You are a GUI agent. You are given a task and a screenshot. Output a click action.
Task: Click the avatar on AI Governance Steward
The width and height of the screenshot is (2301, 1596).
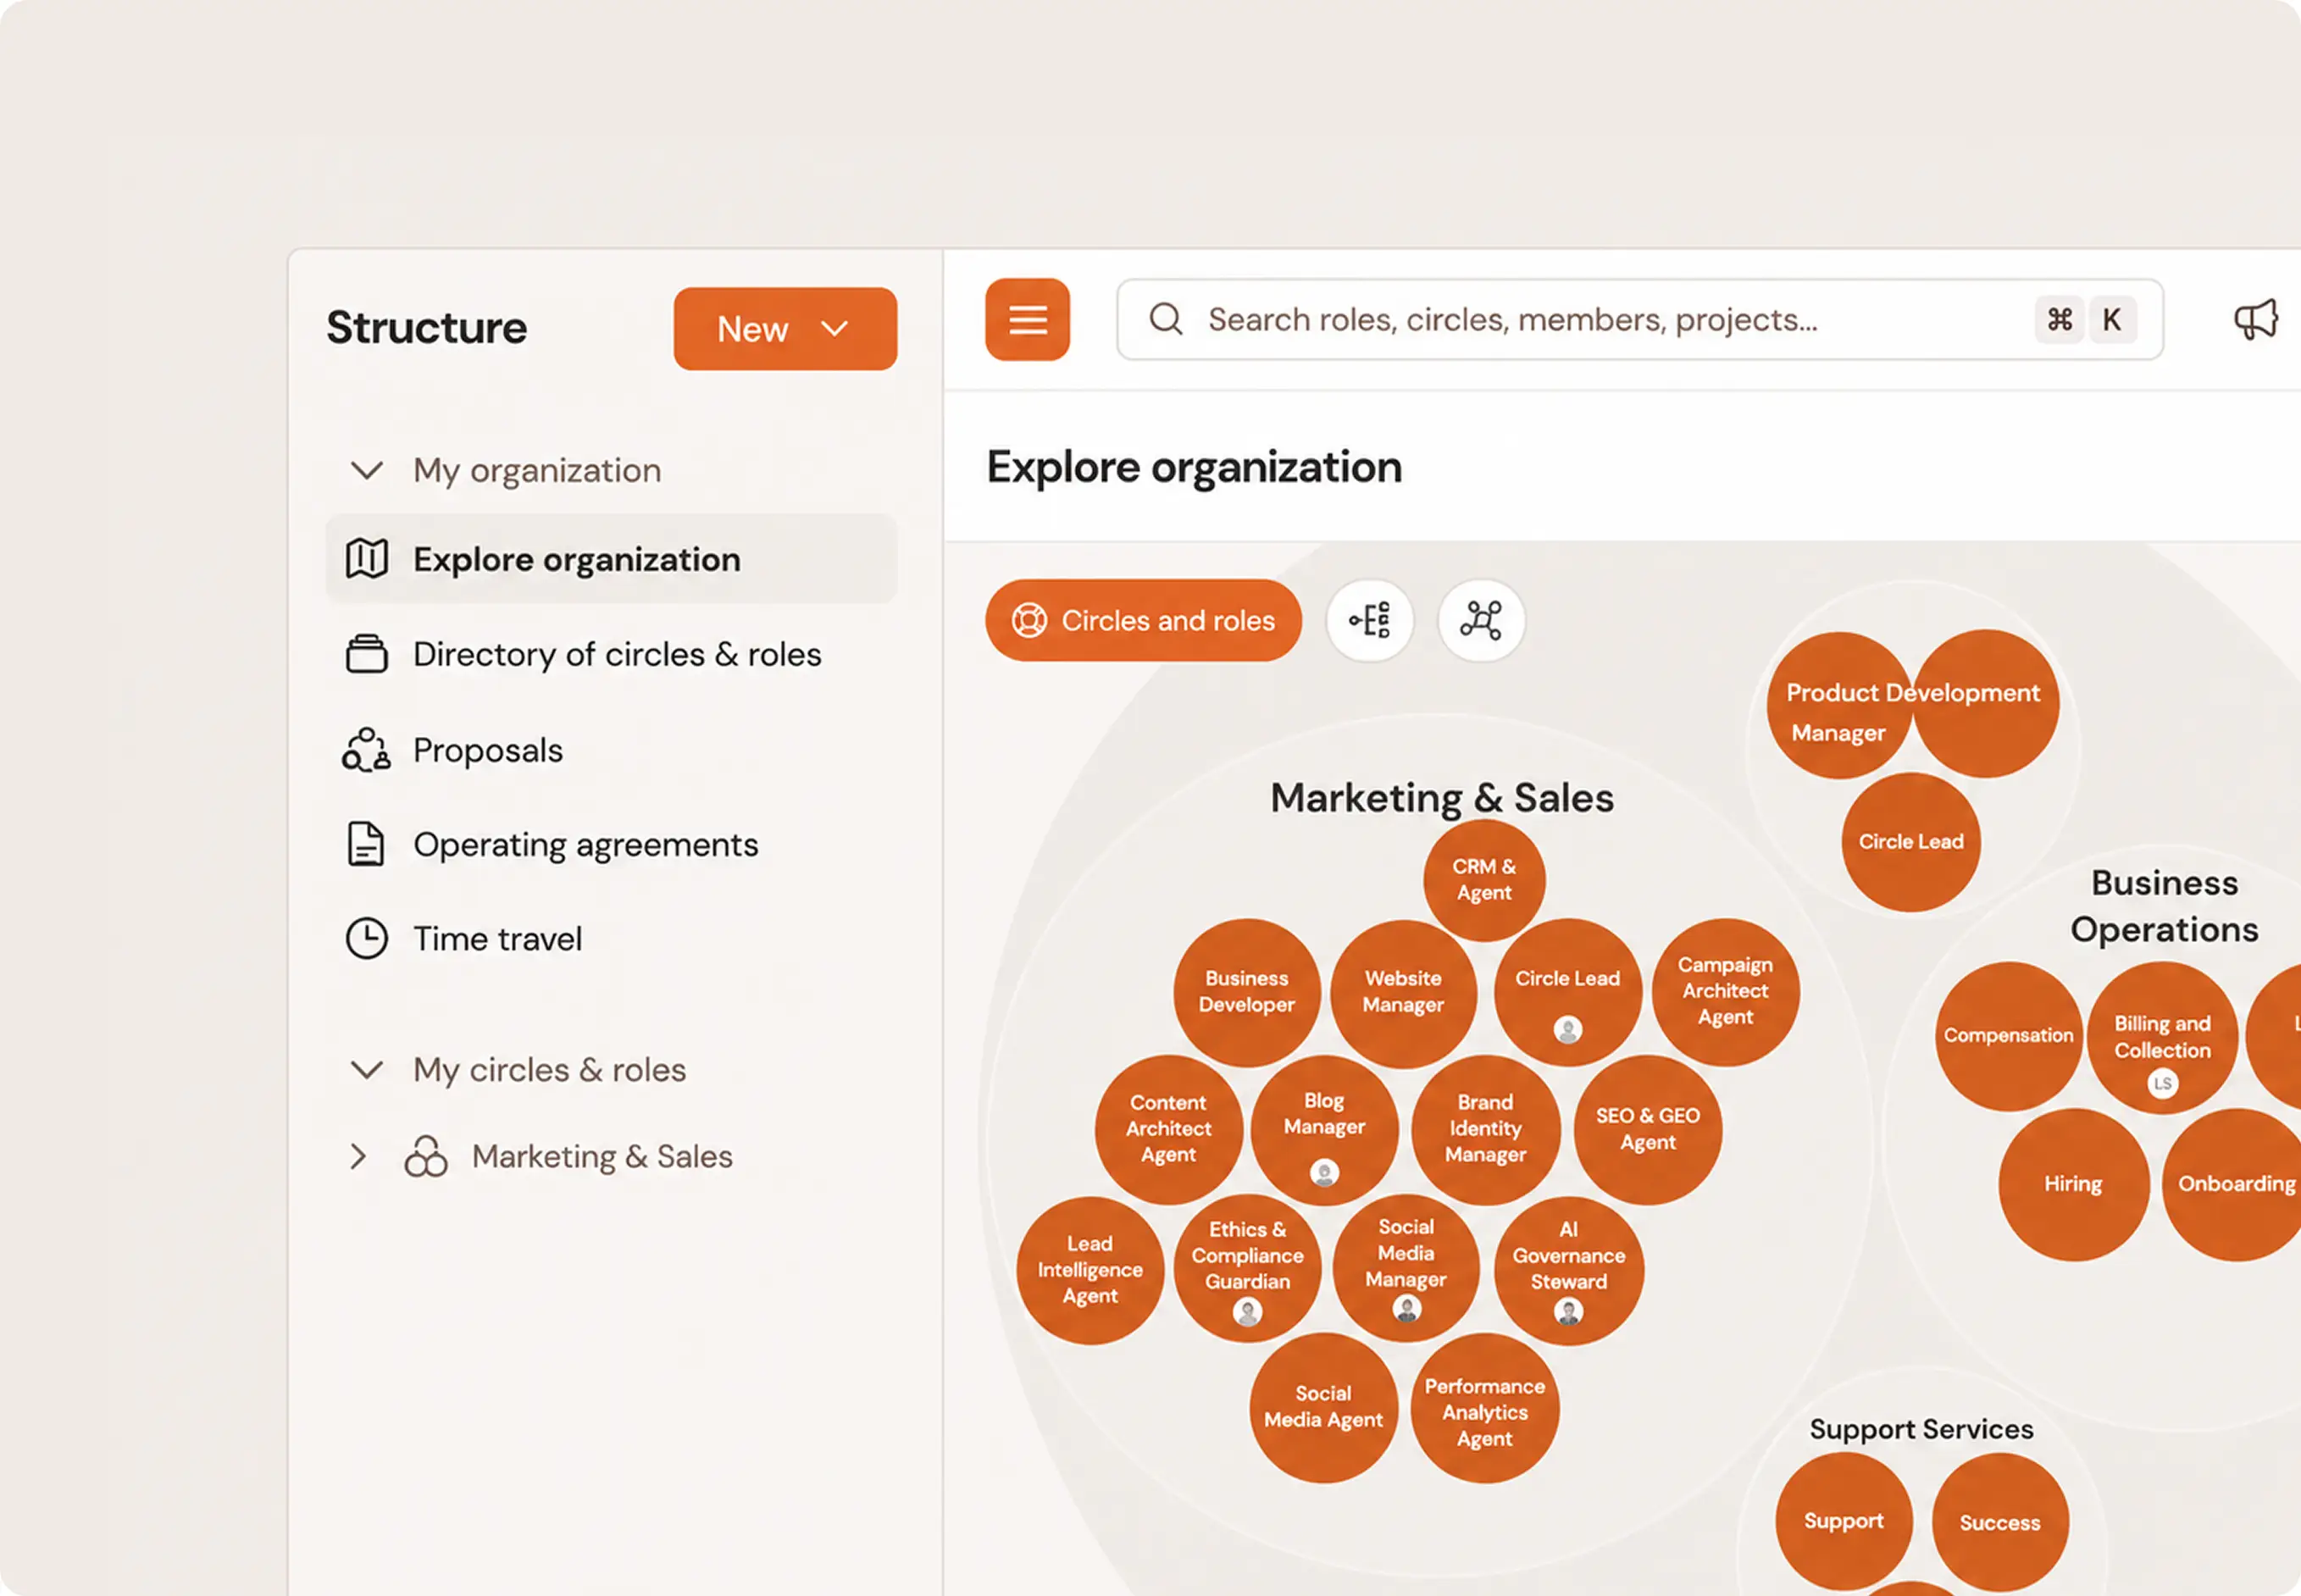pyautogui.click(x=1569, y=1311)
